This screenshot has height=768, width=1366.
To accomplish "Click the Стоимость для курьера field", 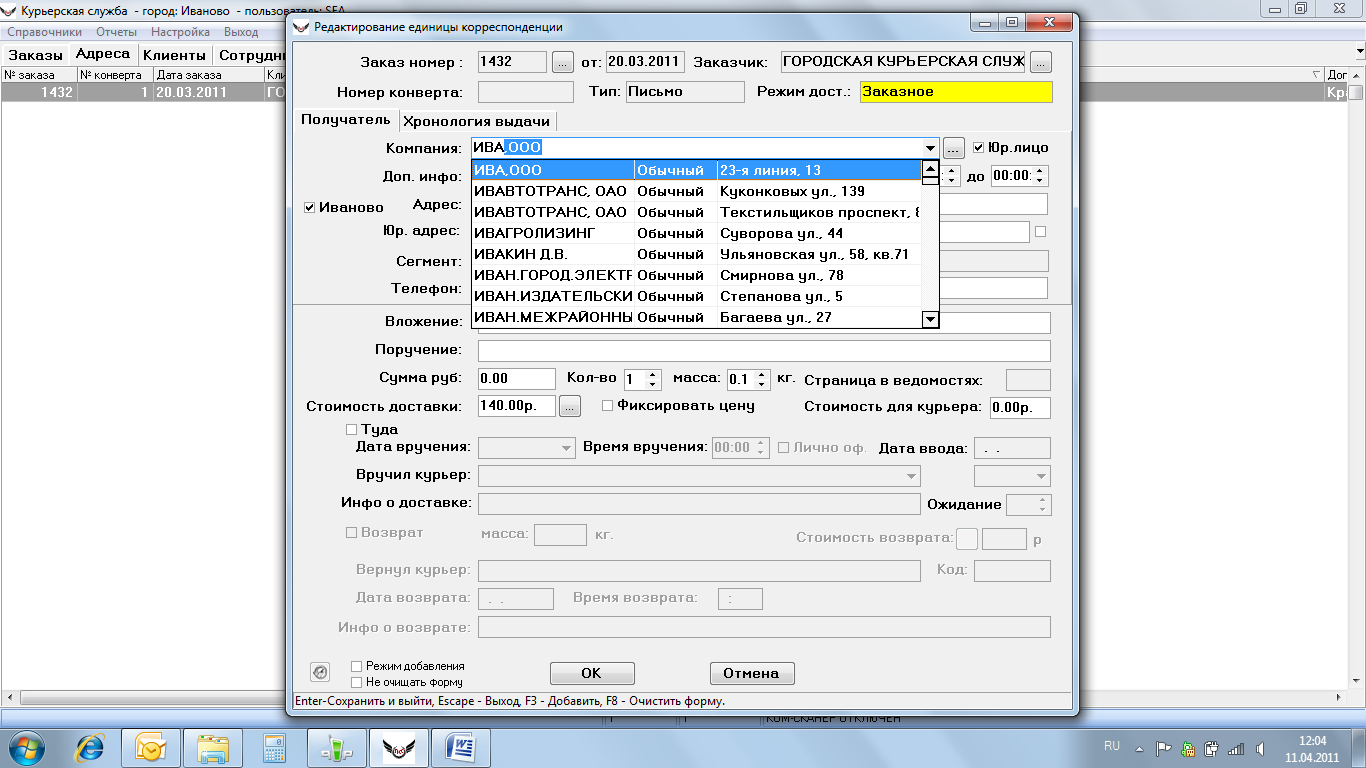I will tap(1020, 408).
